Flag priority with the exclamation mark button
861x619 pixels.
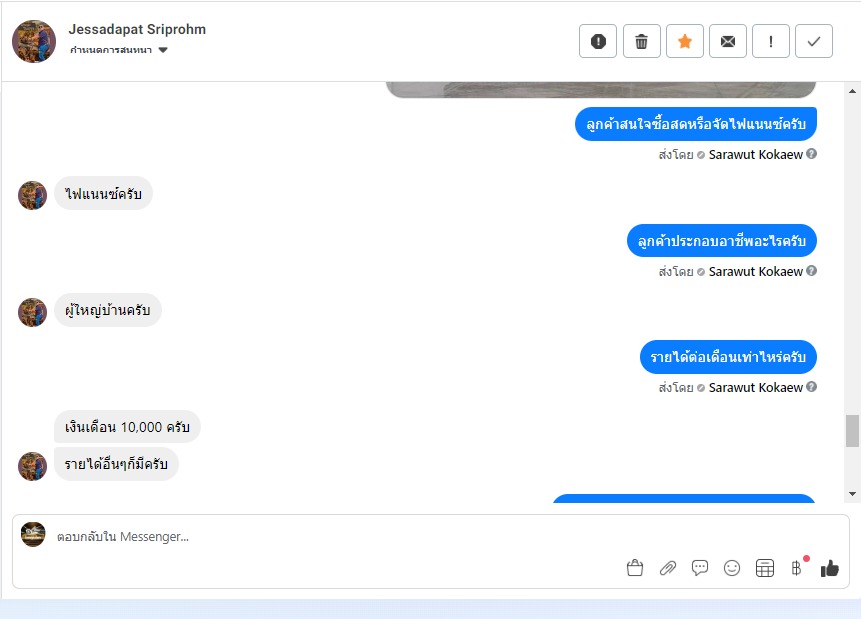[x=771, y=41]
